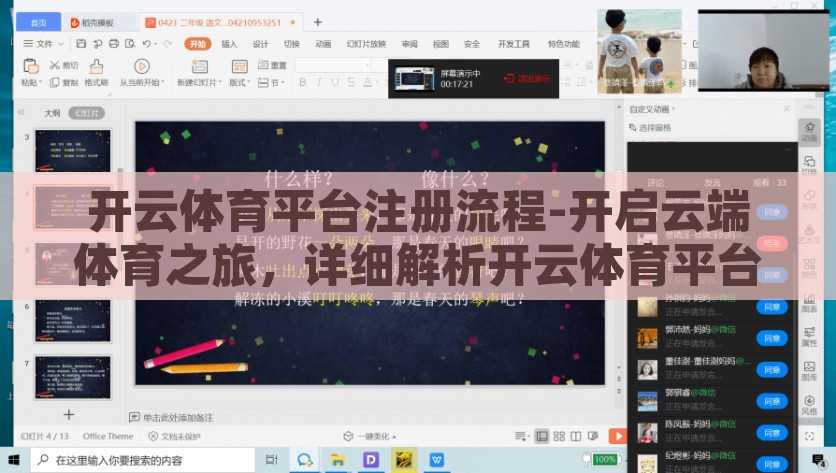Open the 节 section dropdown
Screen dimensions: 836x473
(272, 83)
